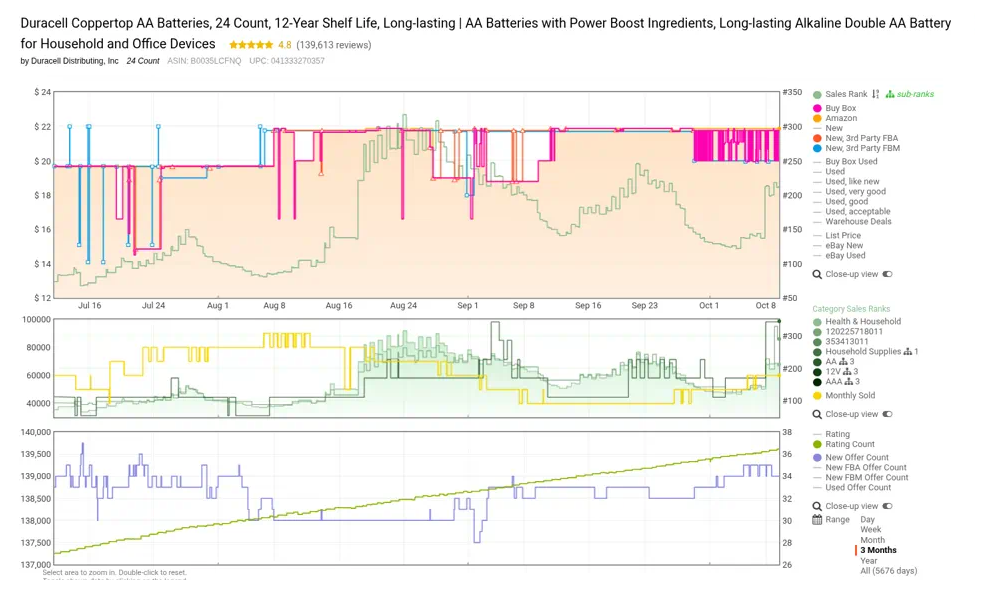
Task: Click the hierarchy icon beside AAA rank
Action: [x=849, y=382]
